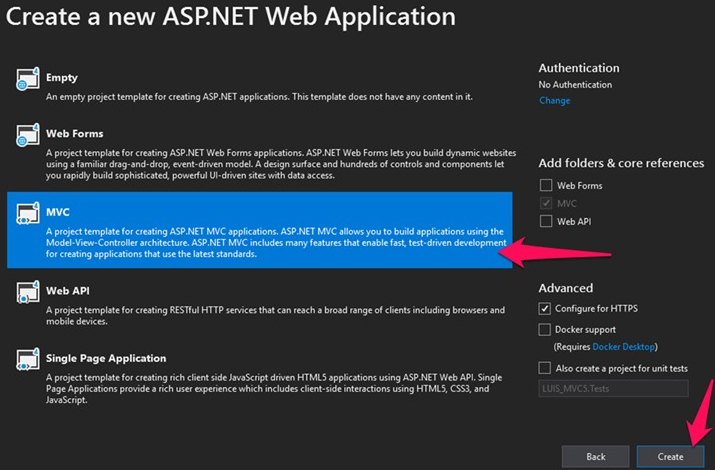The height and width of the screenshot is (470, 715).
Task: Enable the Web Forms checkbox
Action: click(545, 185)
